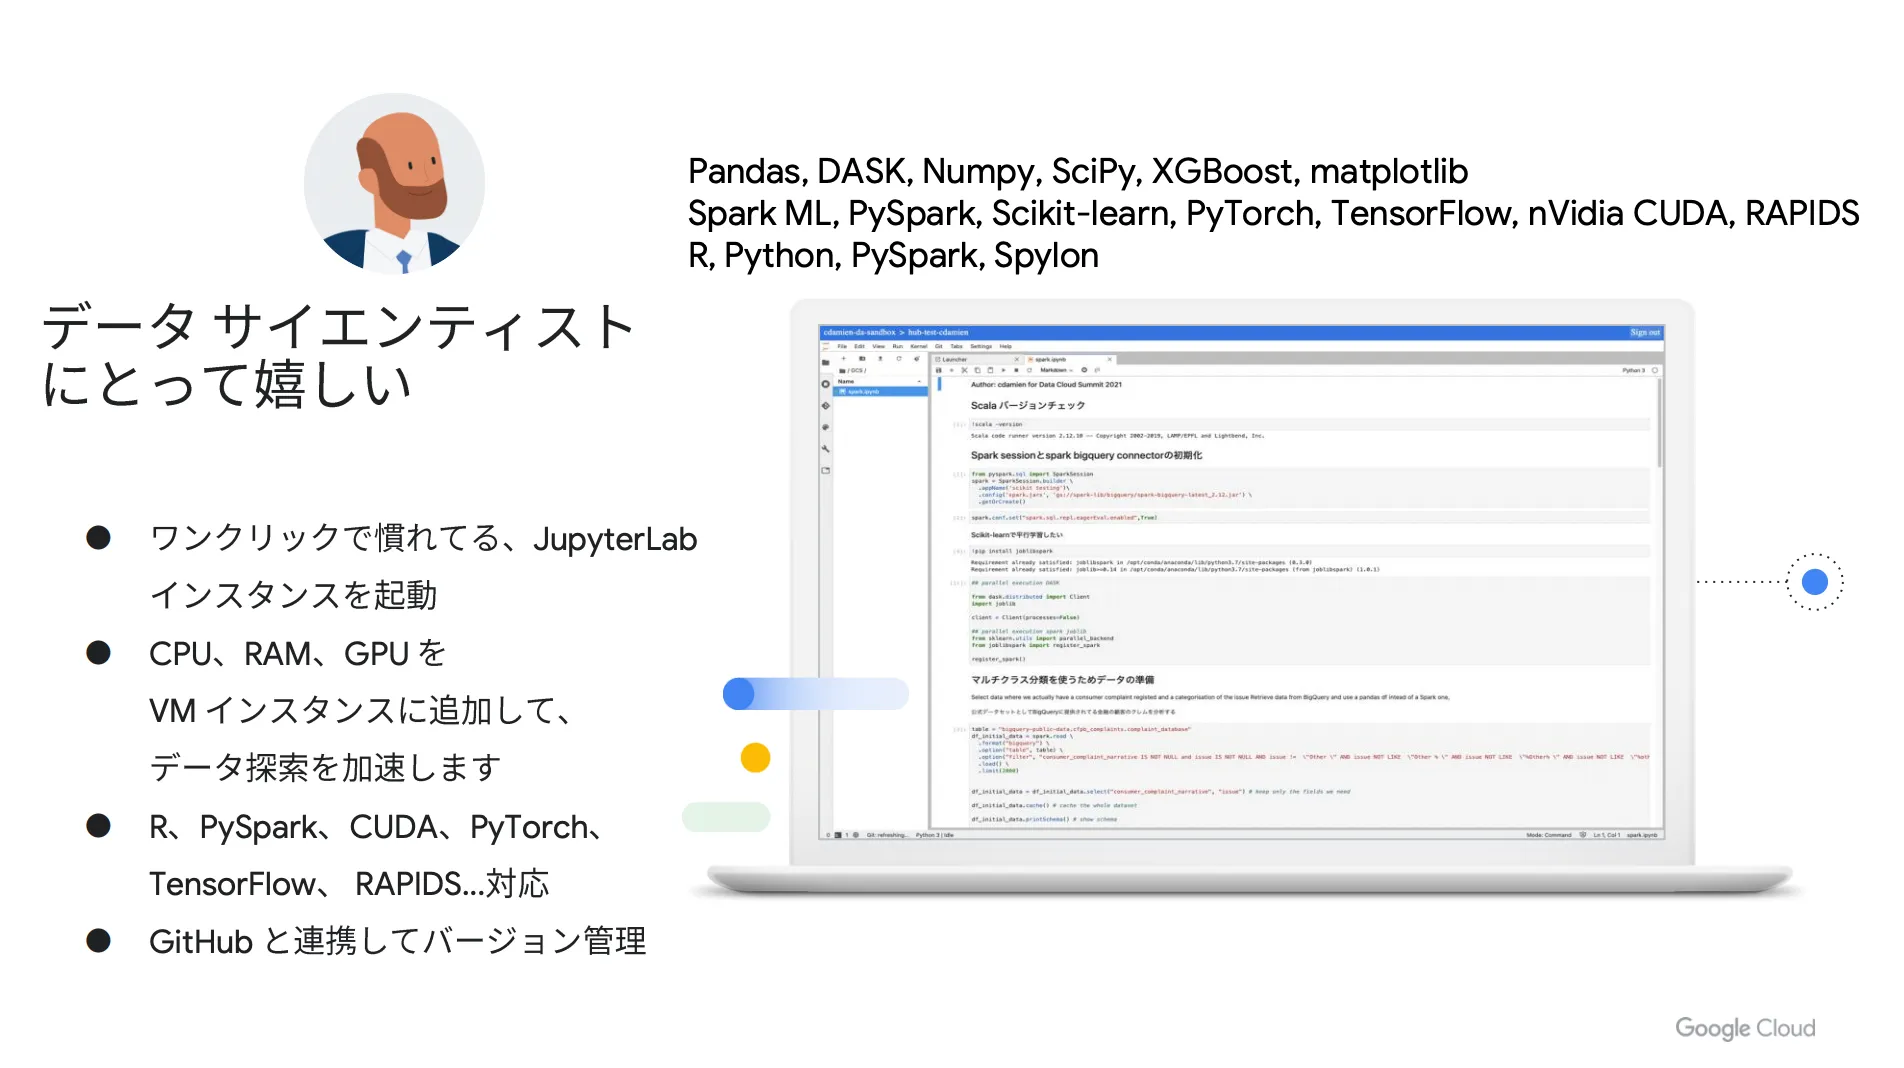
Task: Paste cell with the clipboard icon
Action: (x=990, y=370)
